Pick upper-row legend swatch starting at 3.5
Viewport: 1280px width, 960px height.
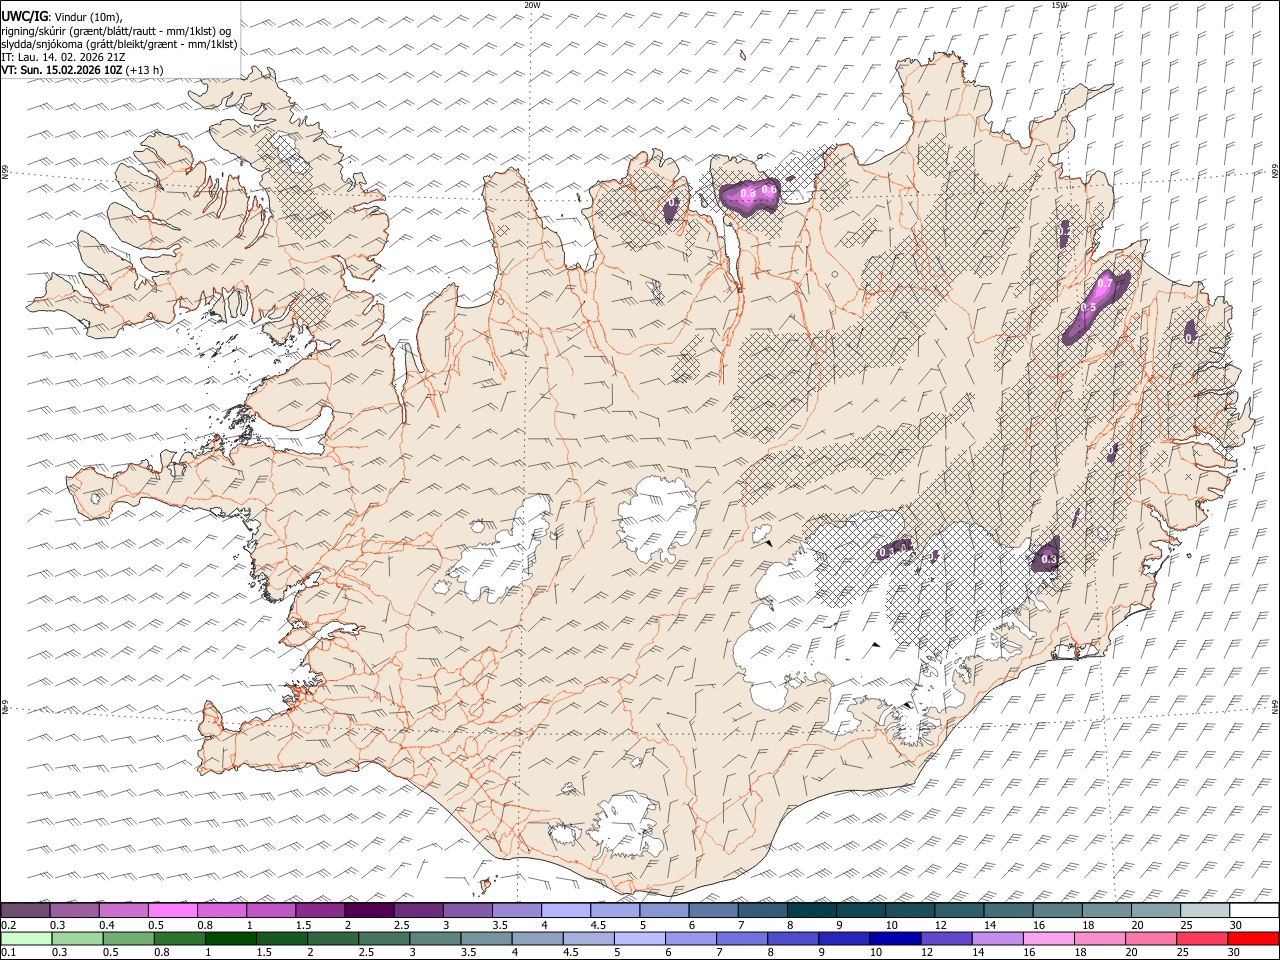517,911
